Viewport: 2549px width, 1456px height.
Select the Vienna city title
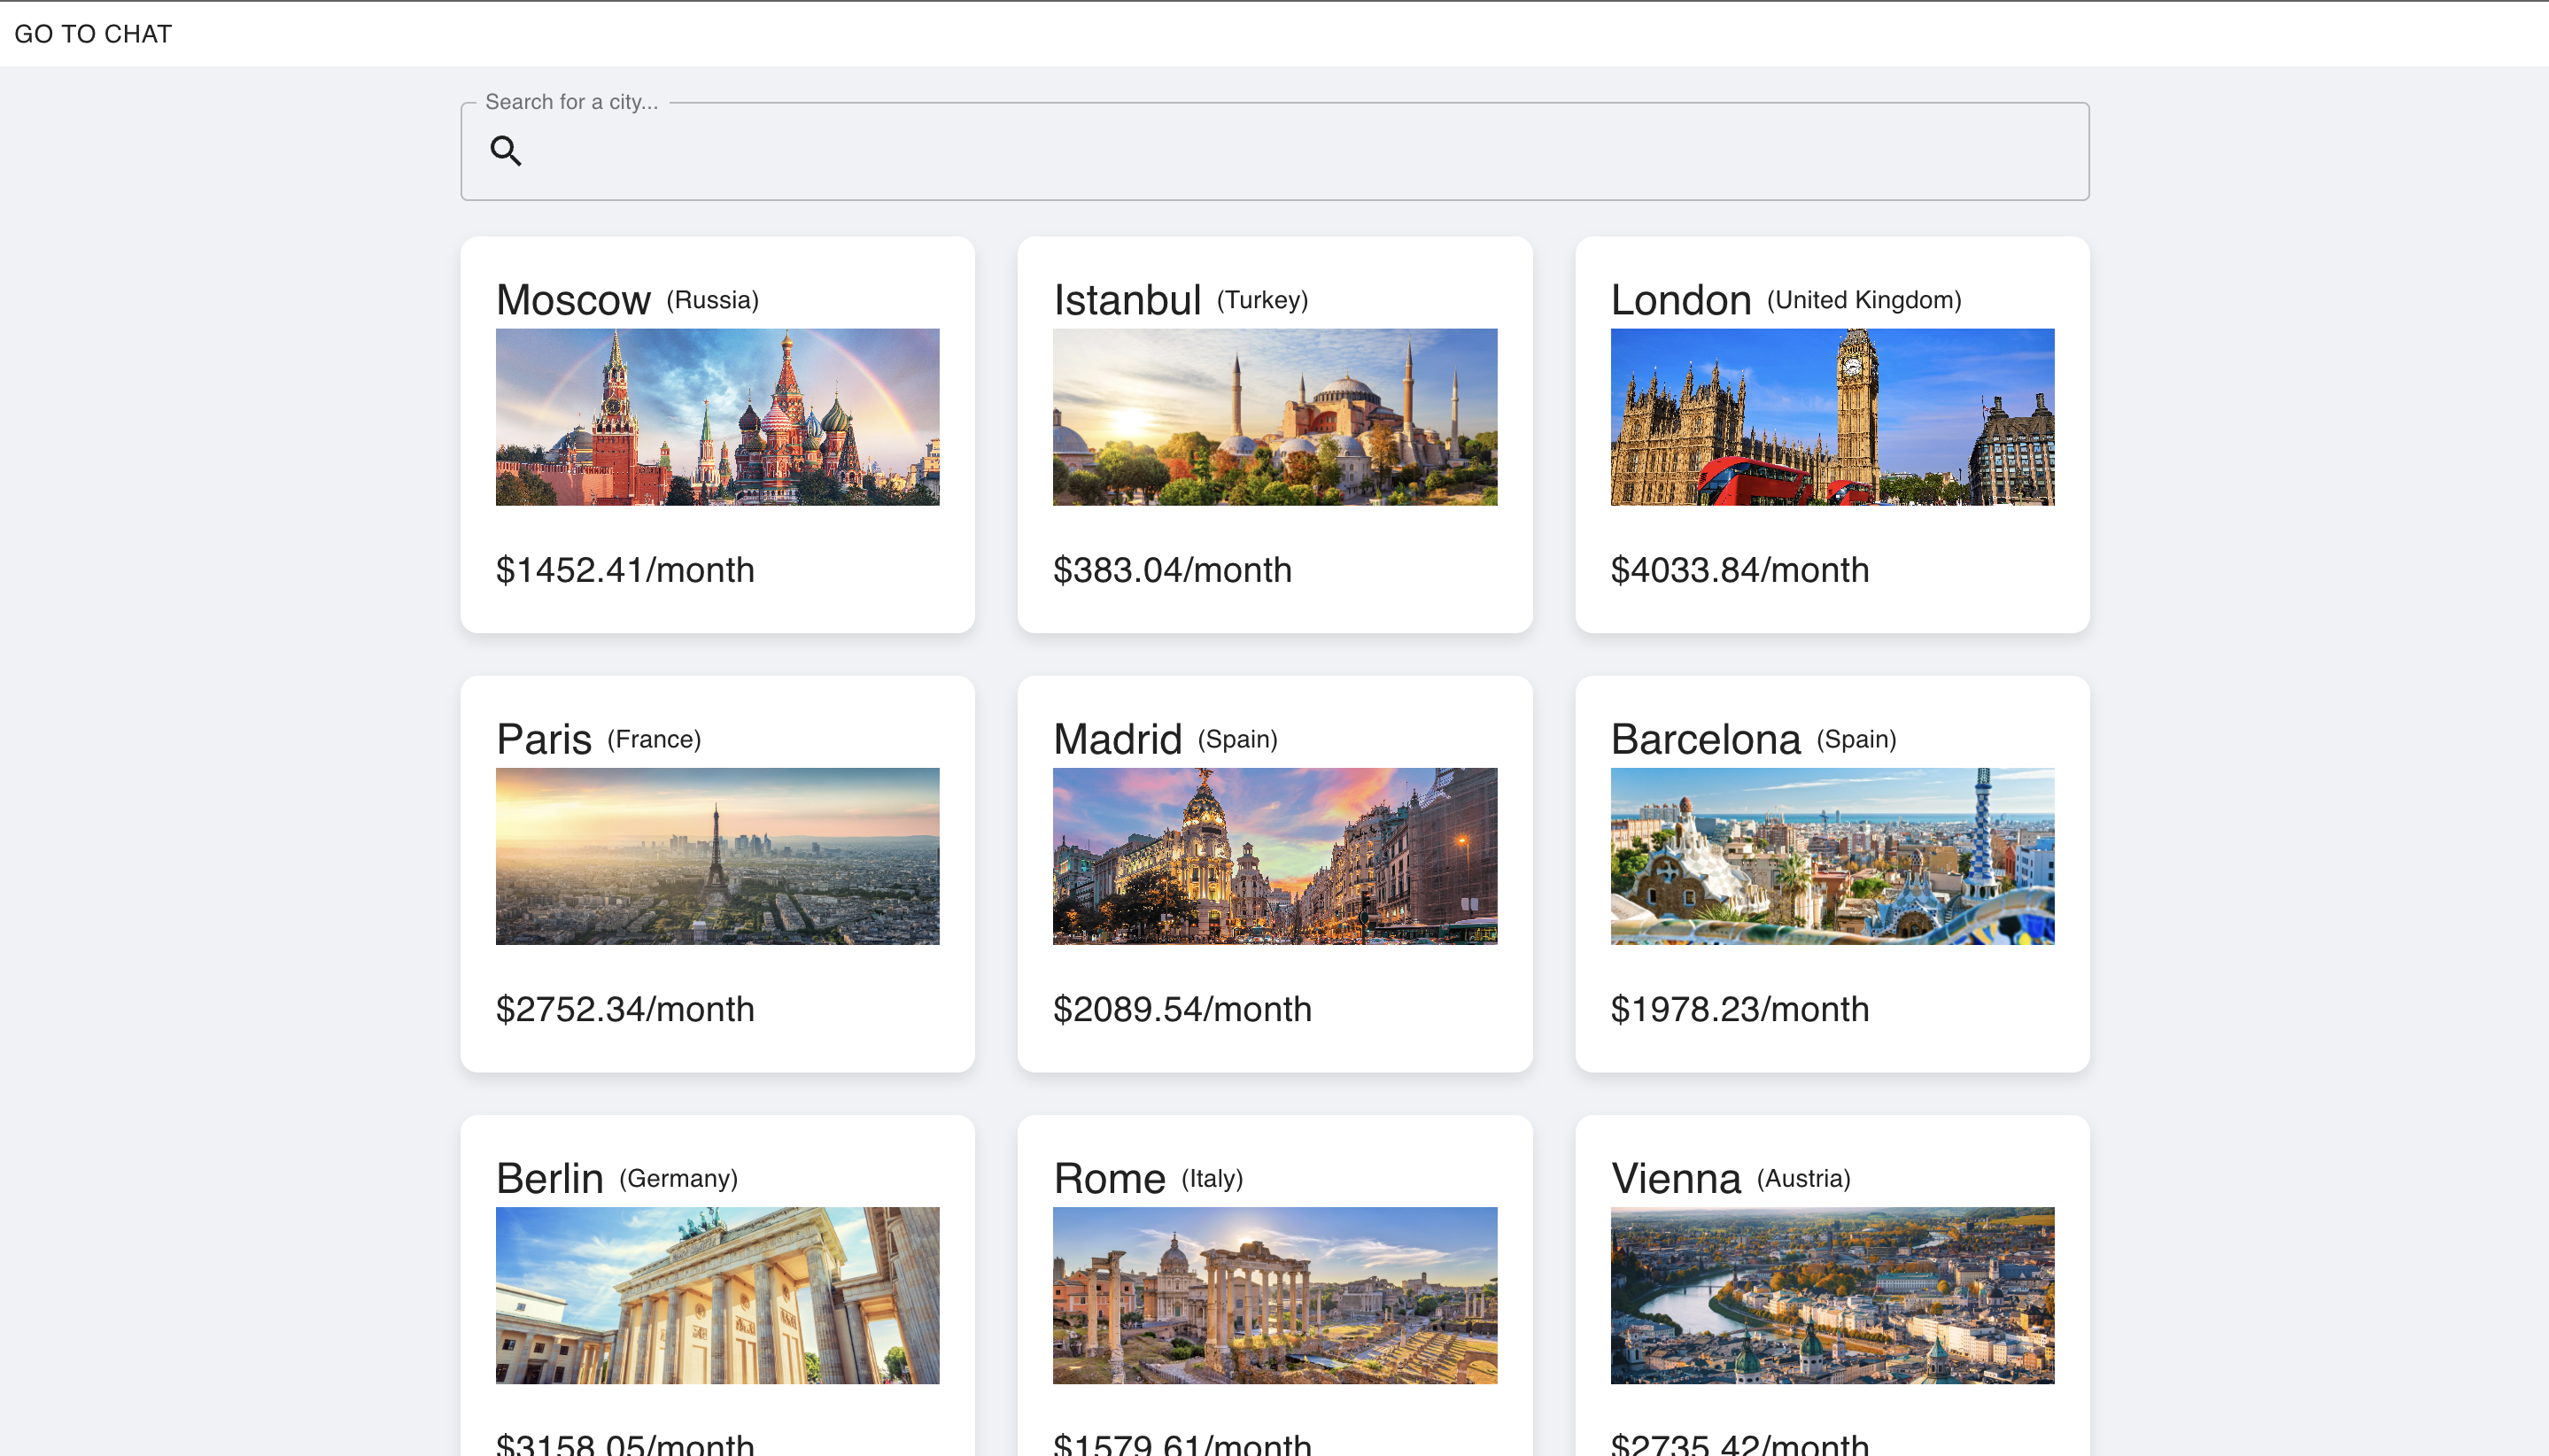click(x=1675, y=1179)
